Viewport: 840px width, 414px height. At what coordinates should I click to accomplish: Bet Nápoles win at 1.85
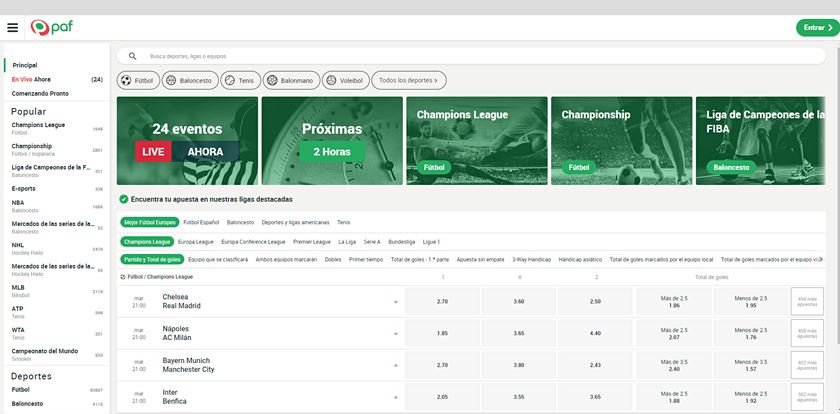point(442,333)
